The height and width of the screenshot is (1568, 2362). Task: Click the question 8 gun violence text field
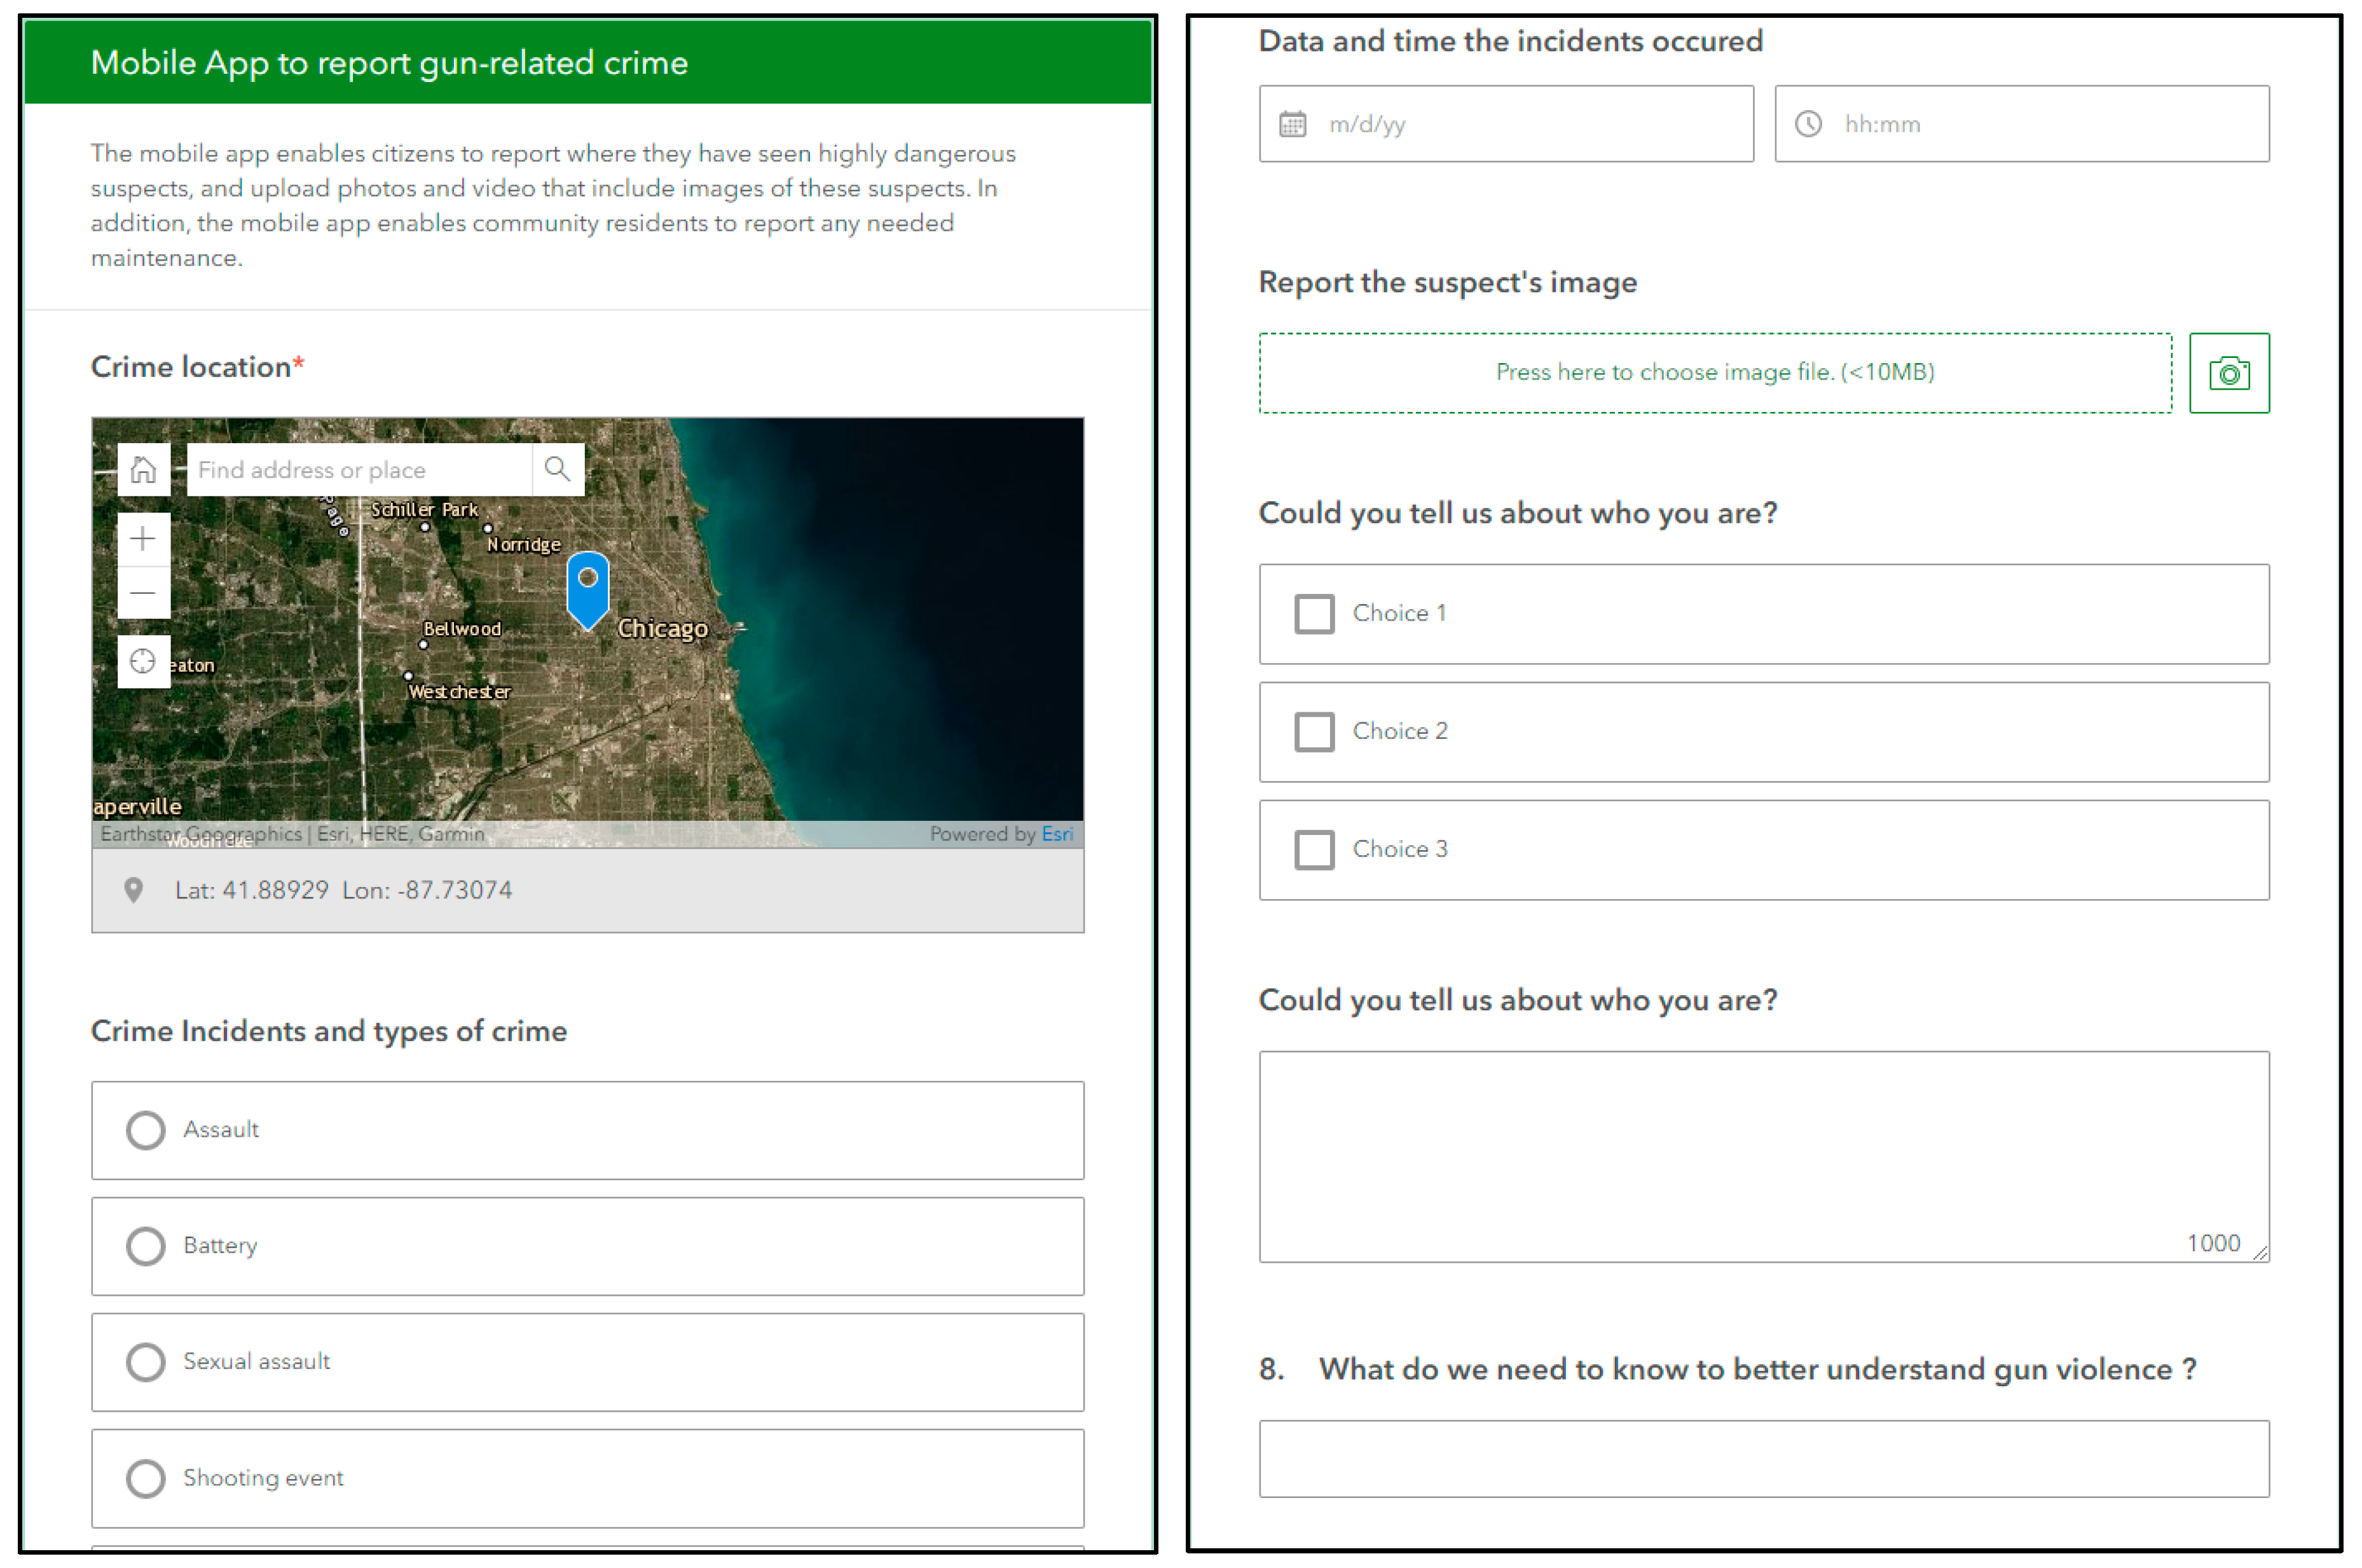click(x=1764, y=1458)
